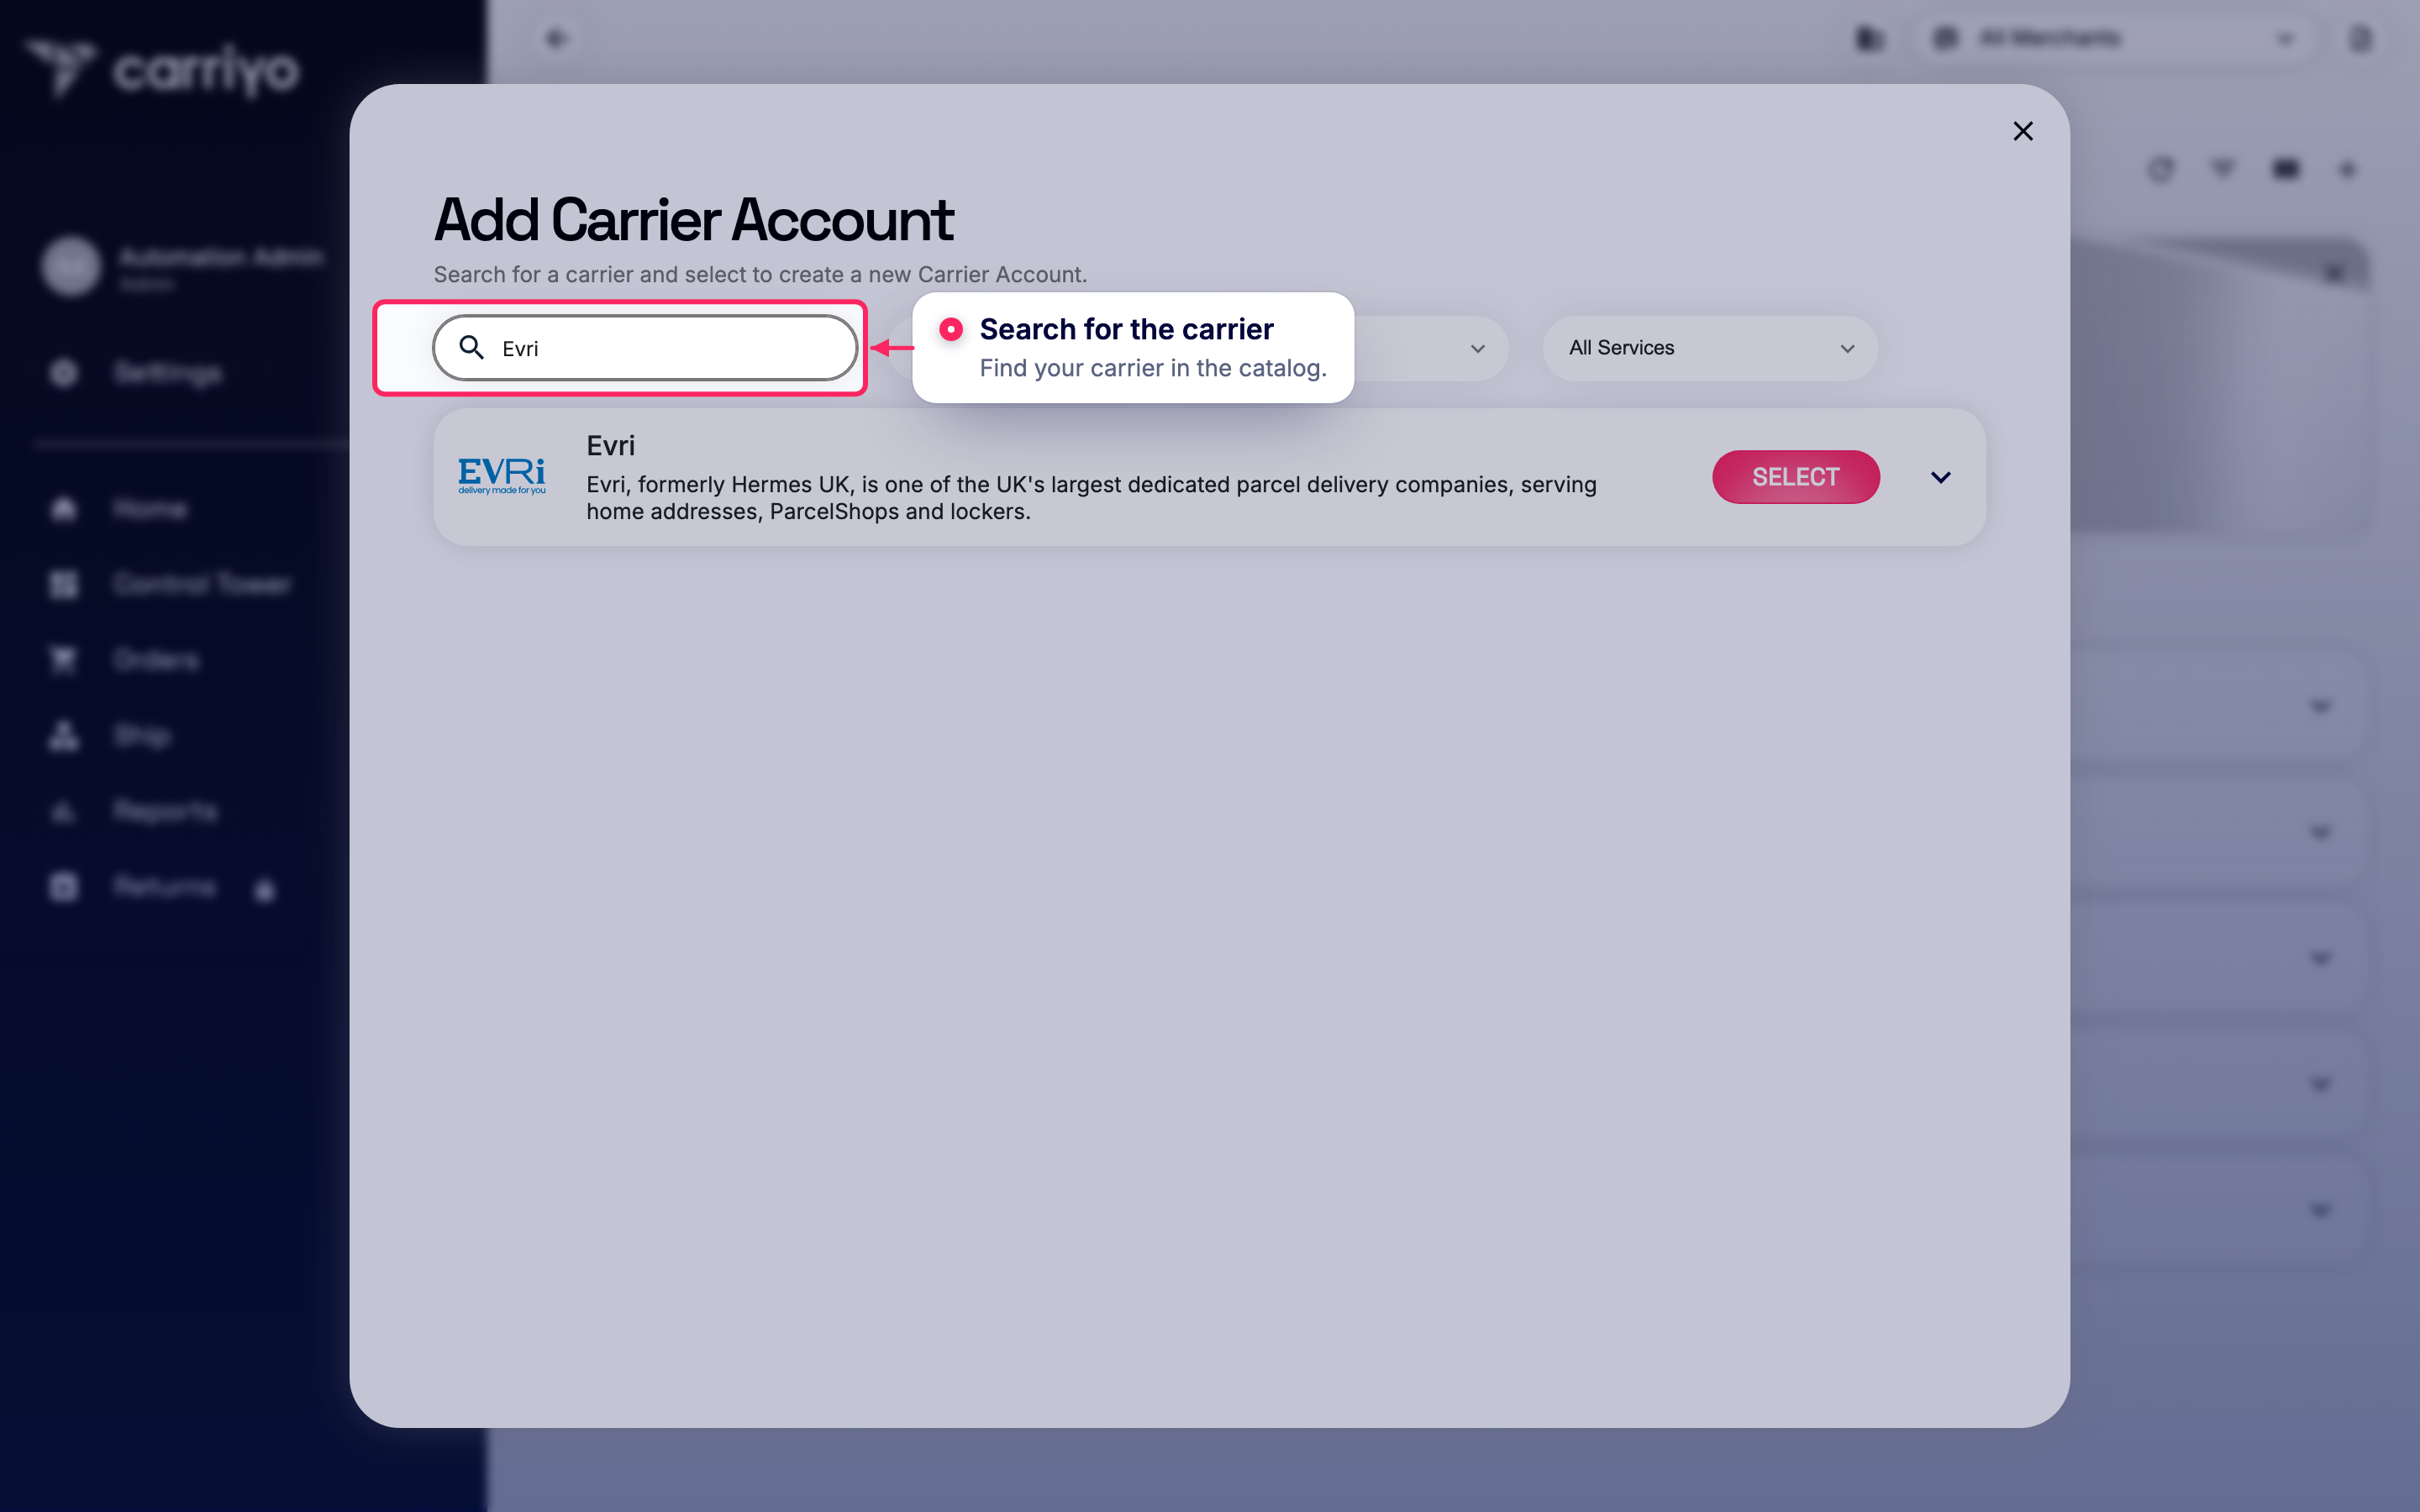The height and width of the screenshot is (1512, 2420).
Task: Click the 'Search for a carrier and select' subtitle
Action: [x=760, y=274]
